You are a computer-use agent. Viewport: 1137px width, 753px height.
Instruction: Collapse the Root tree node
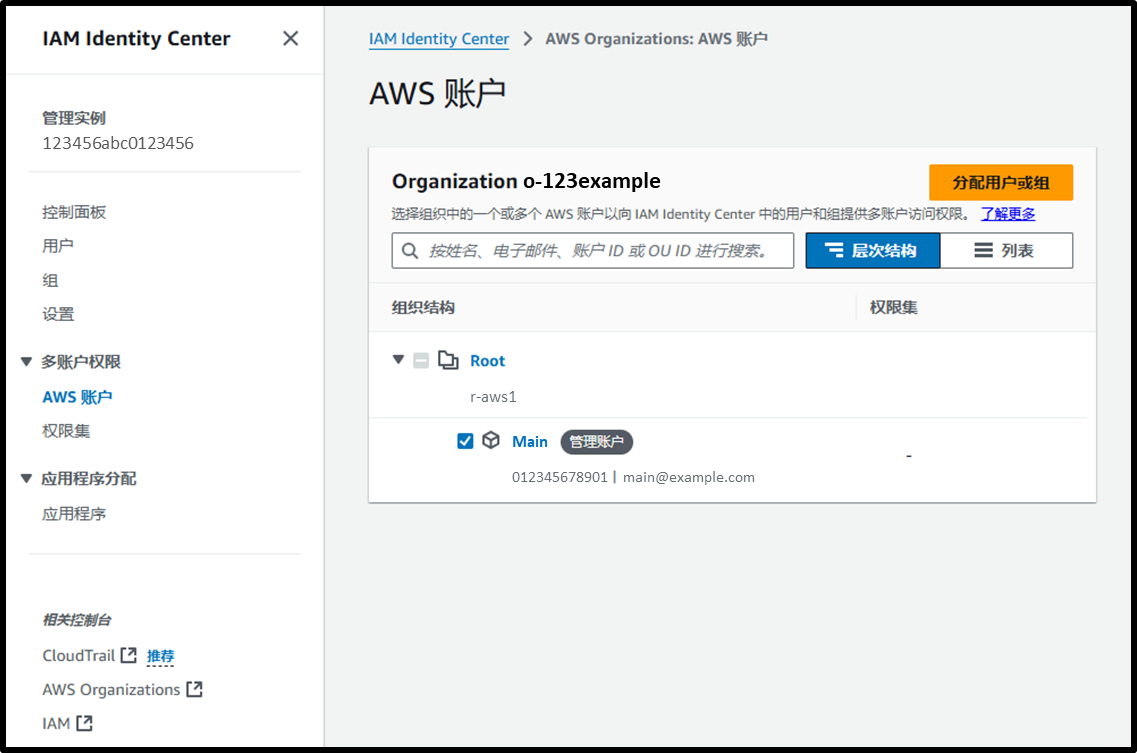398,360
